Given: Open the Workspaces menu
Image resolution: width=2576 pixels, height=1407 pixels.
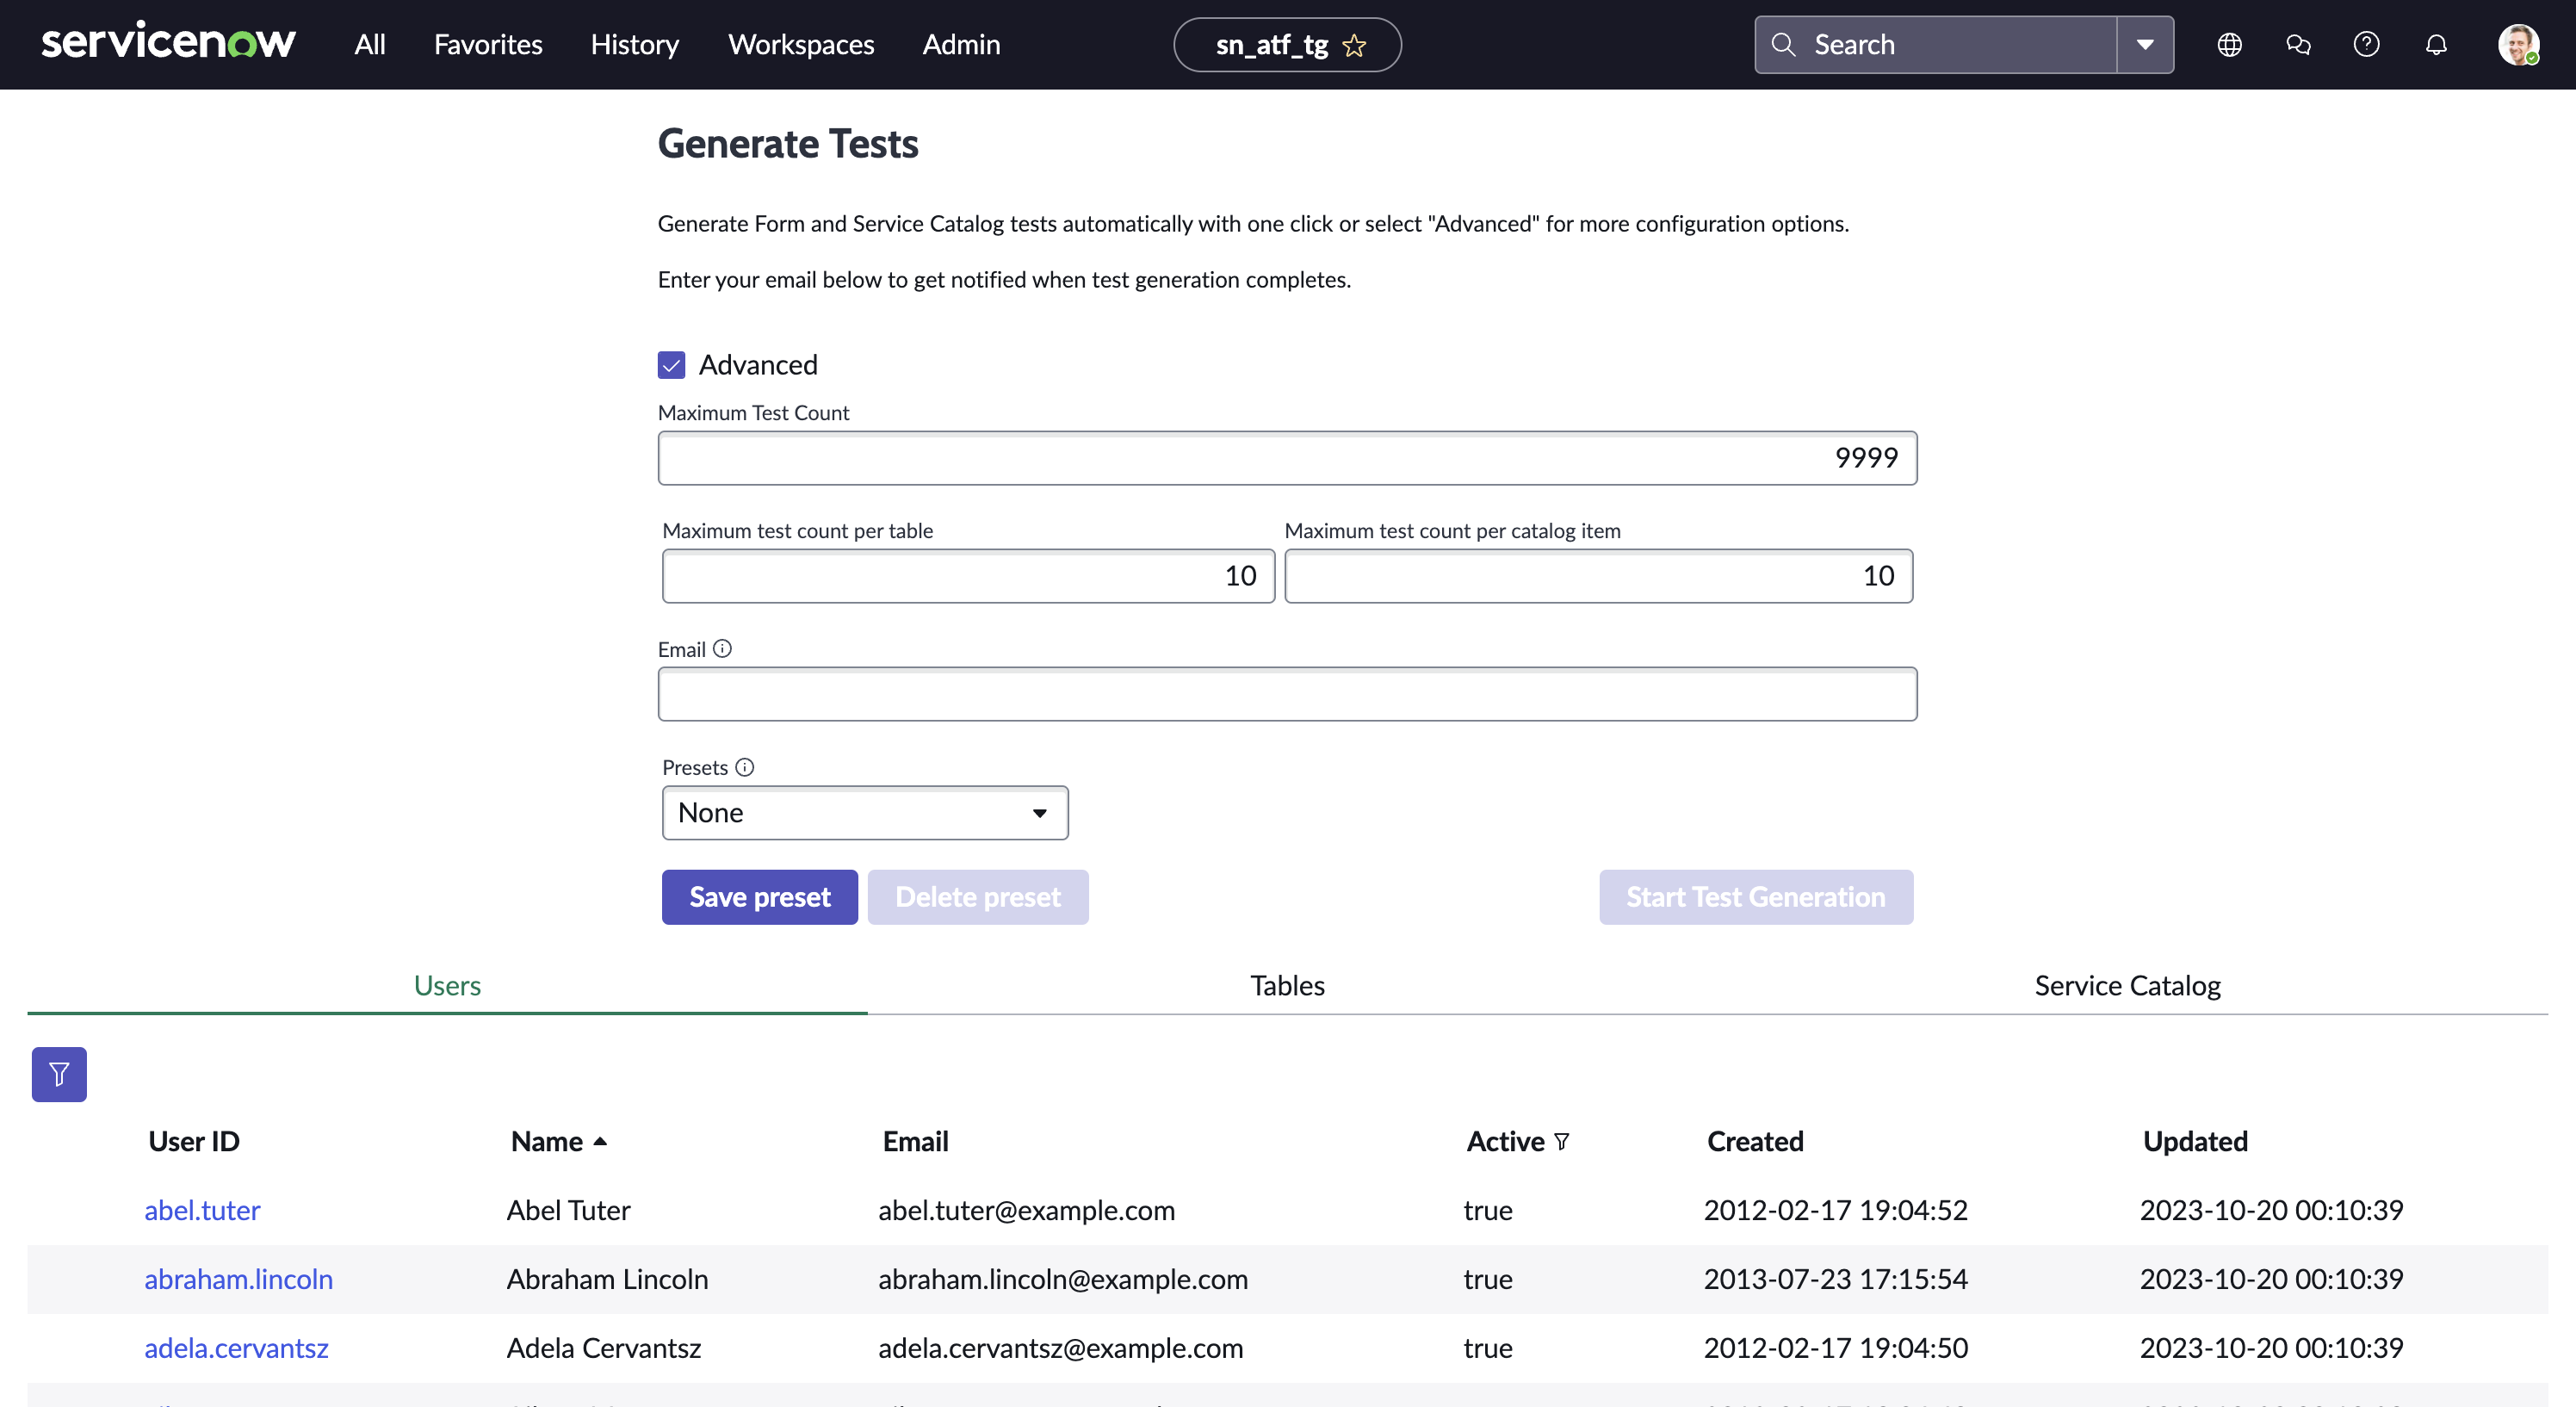Looking at the screenshot, I should pos(800,45).
